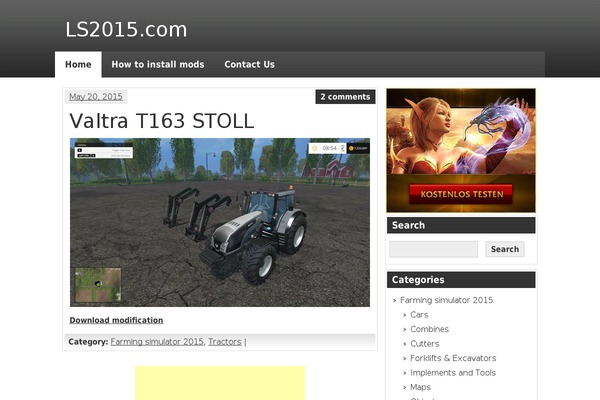Click the Search submit button

tap(505, 249)
